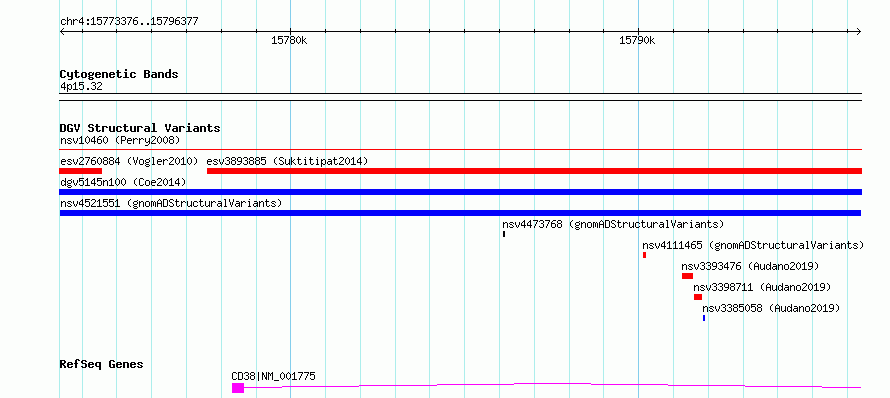Click the CD38|NM_001775 gene label

click(x=274, y=376)
